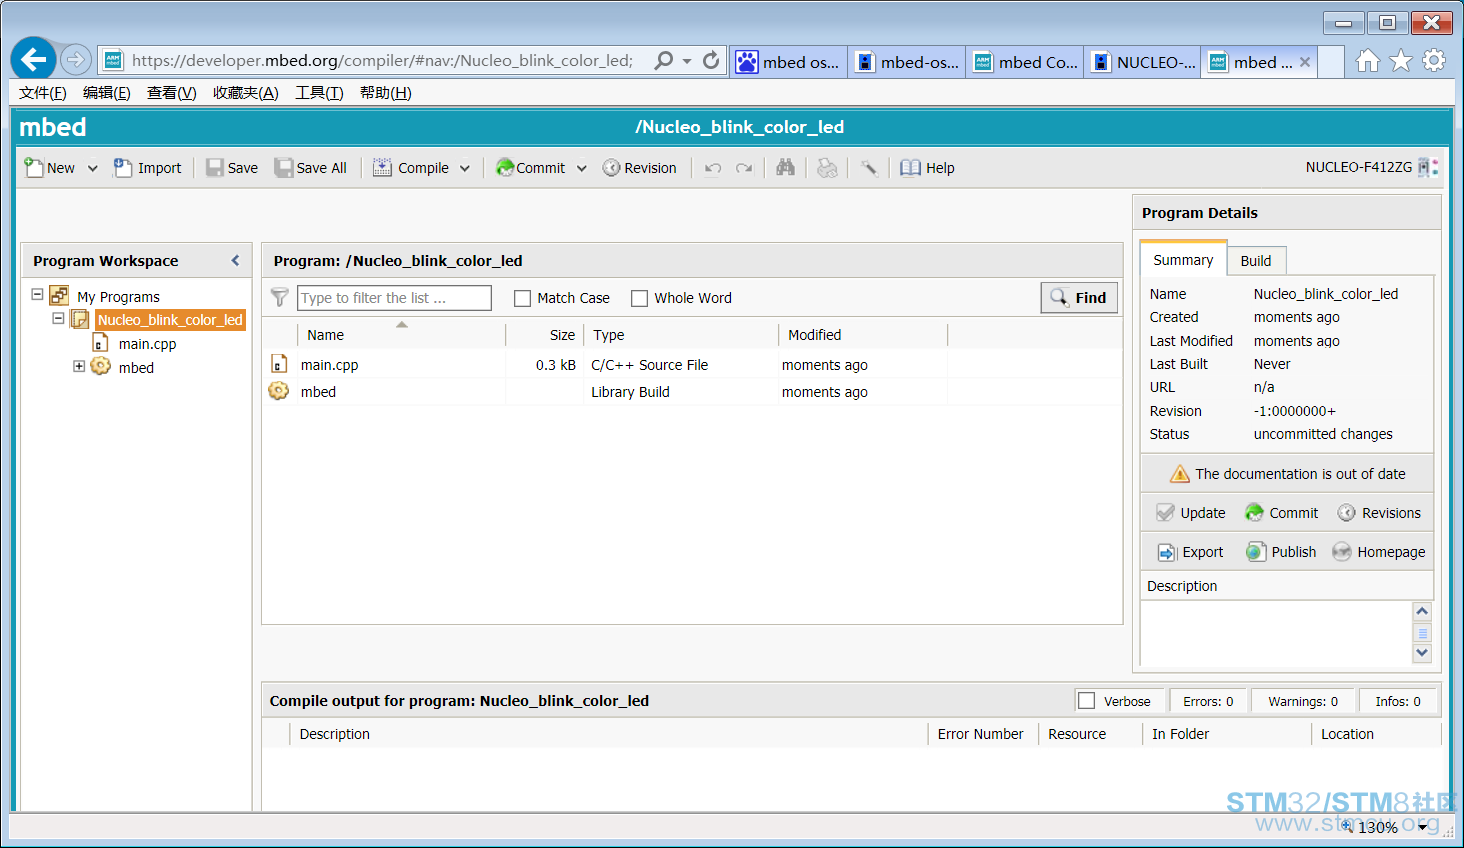Image resolution: width=1464 pixels, height=848 pixels.
Task: Select the mbed library in the tree
Action: click(136, 368)
